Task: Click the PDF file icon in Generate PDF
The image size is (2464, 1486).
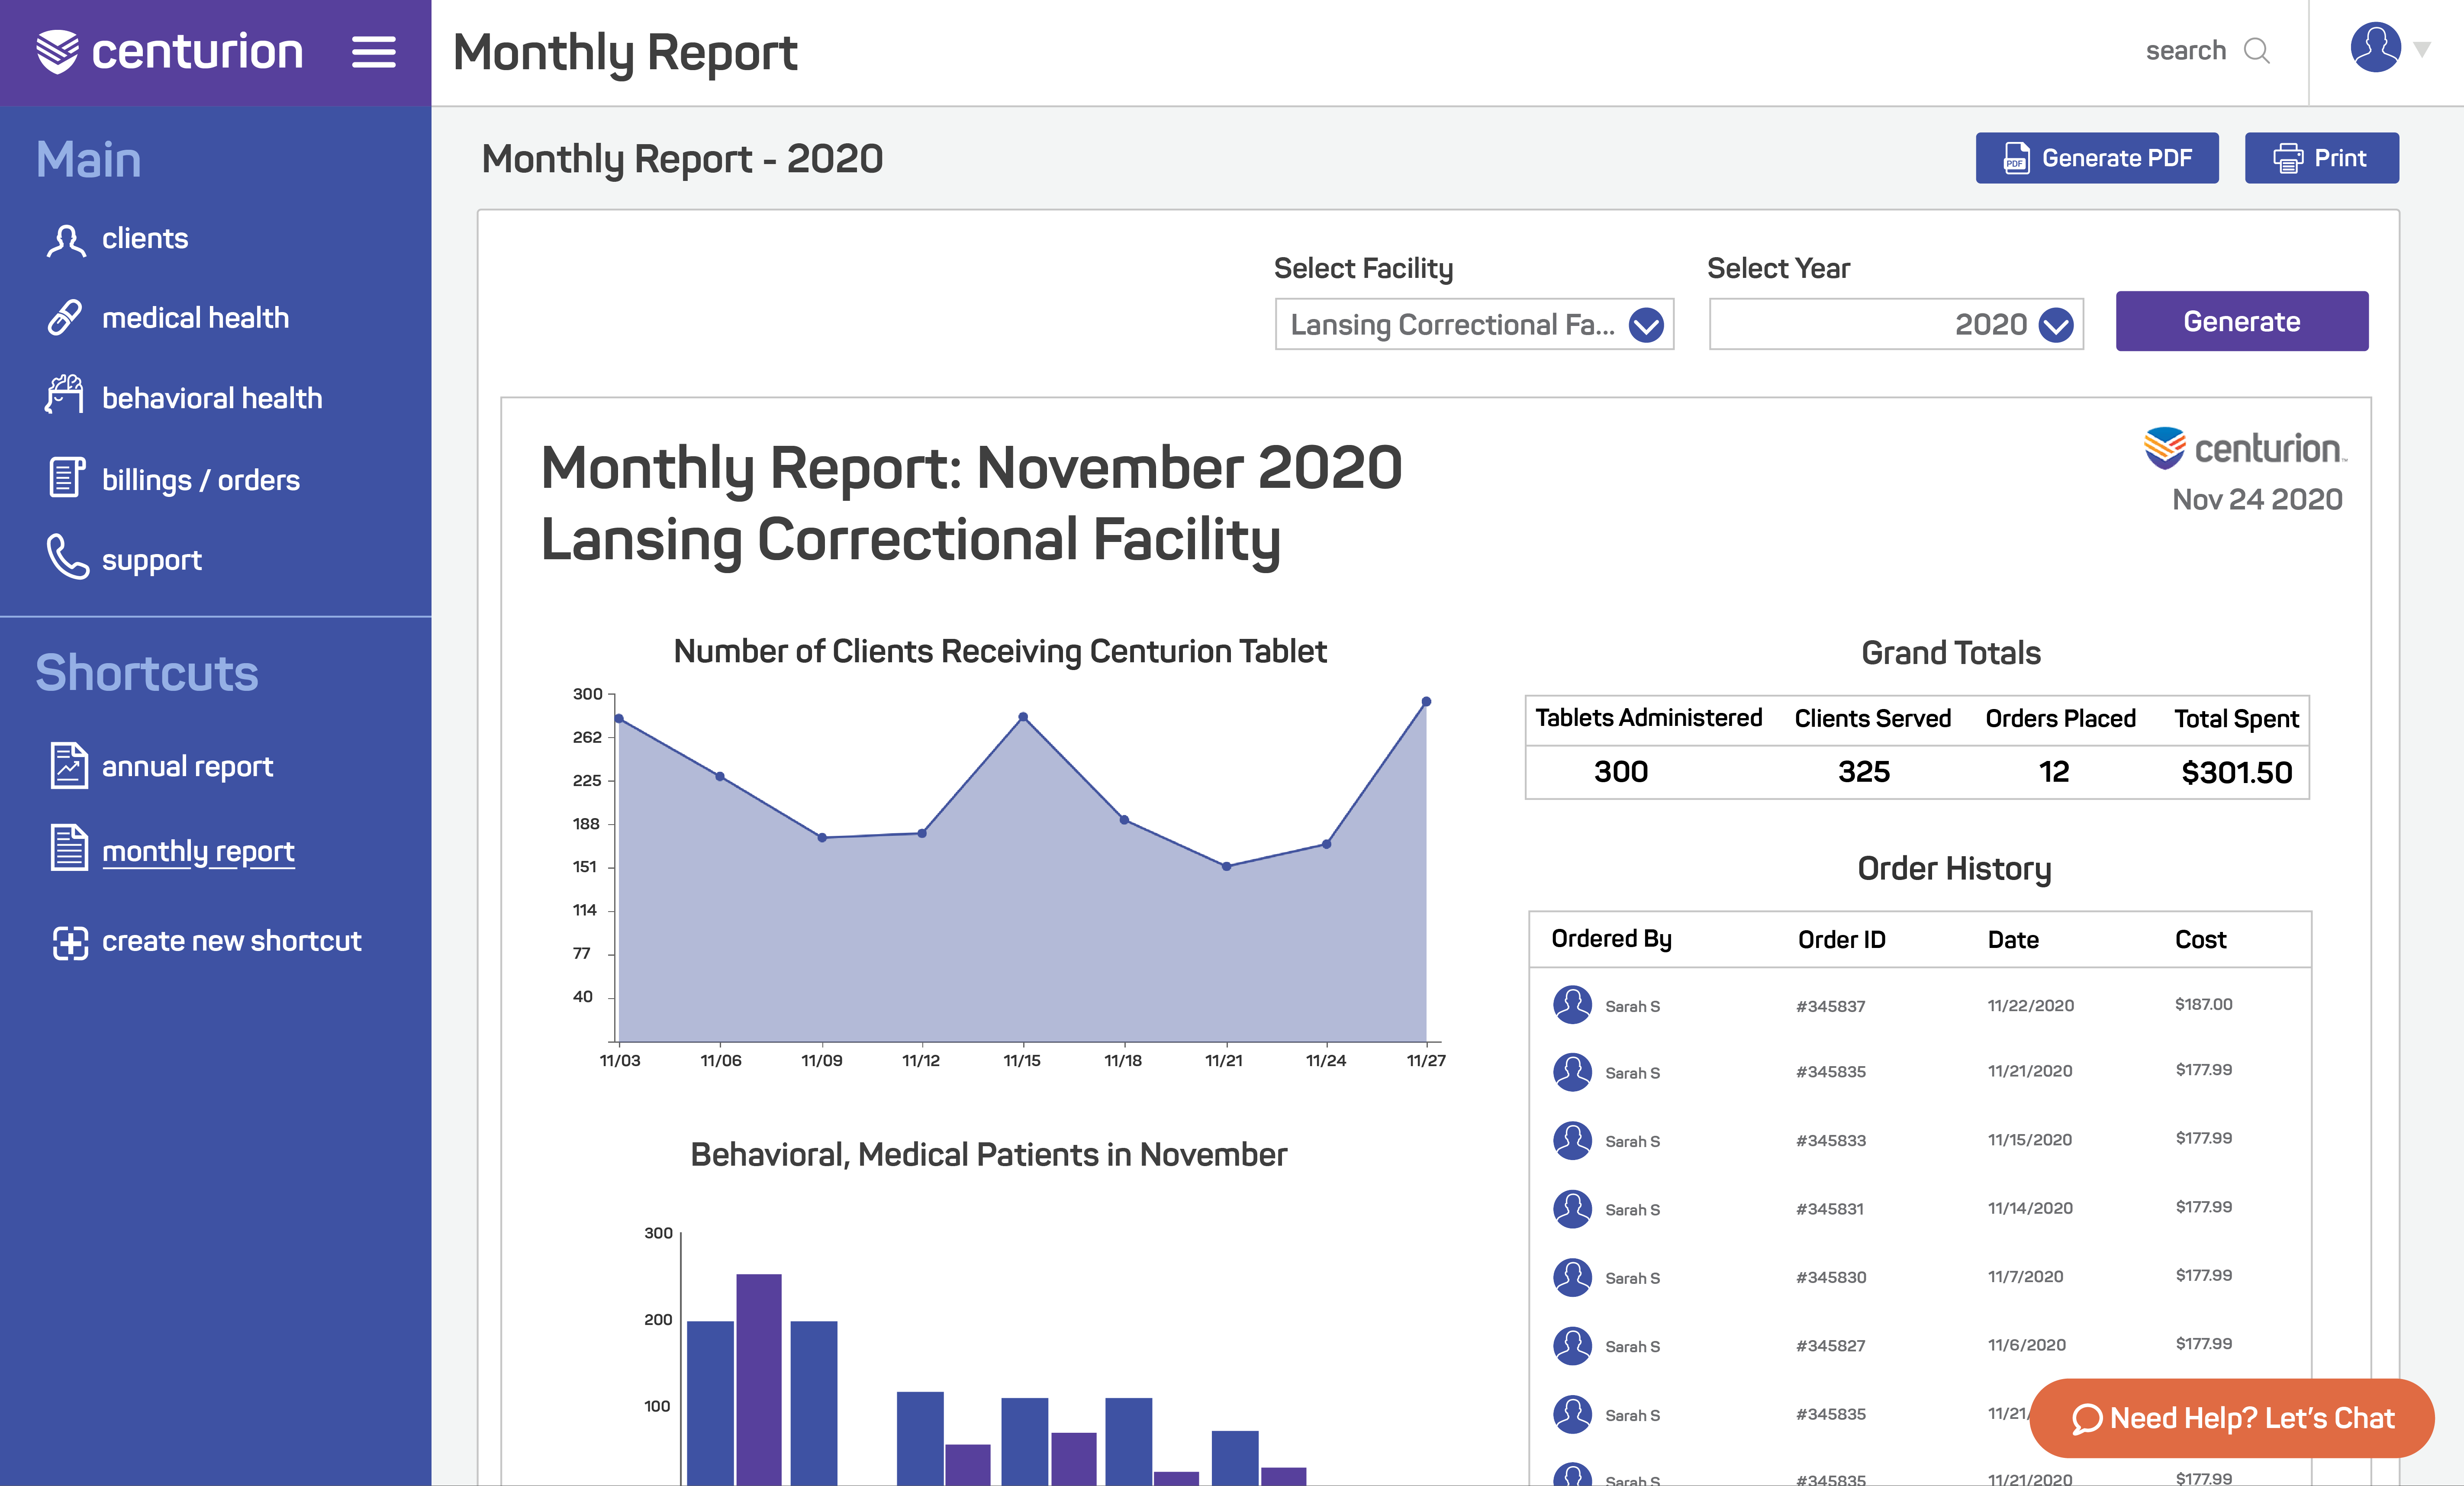Action: (2016, 158)
